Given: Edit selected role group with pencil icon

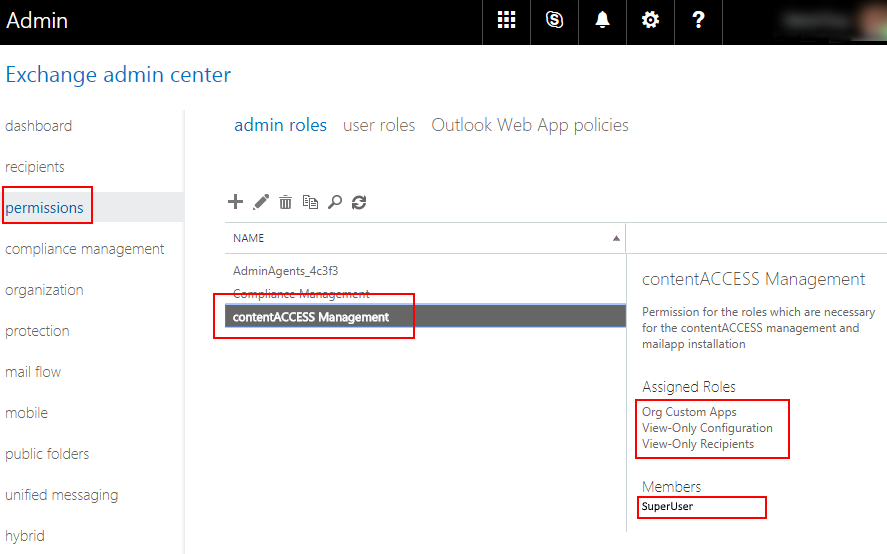Looking at the screenshot, I should tap(261, 202).
